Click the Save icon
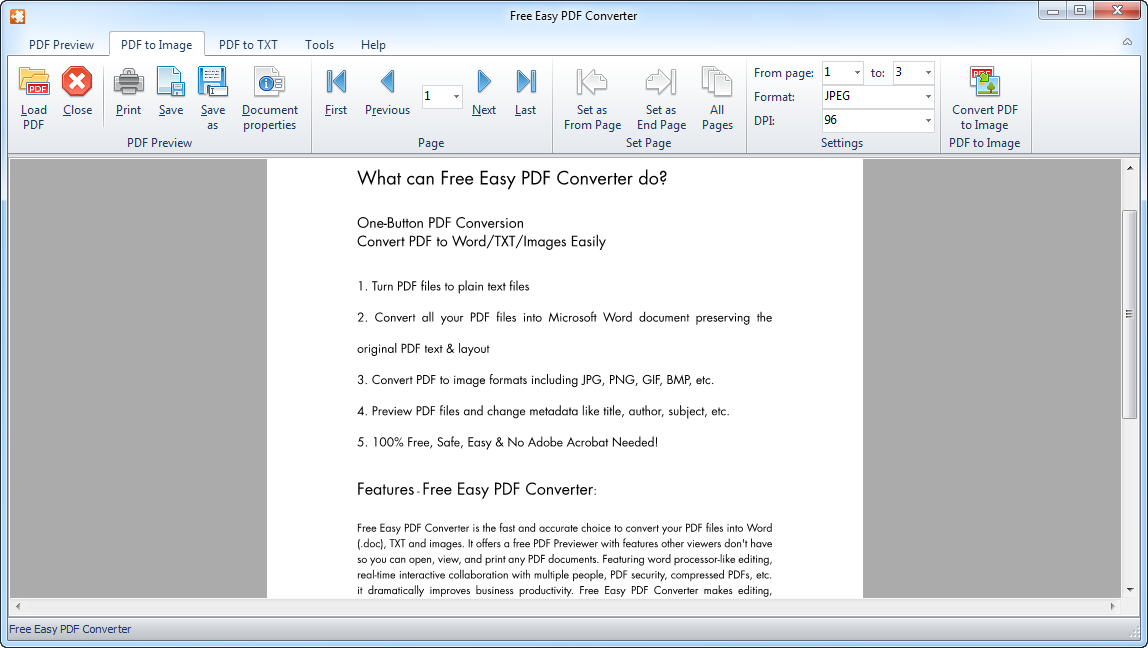The image size is (1148, 648). point(170,95)
